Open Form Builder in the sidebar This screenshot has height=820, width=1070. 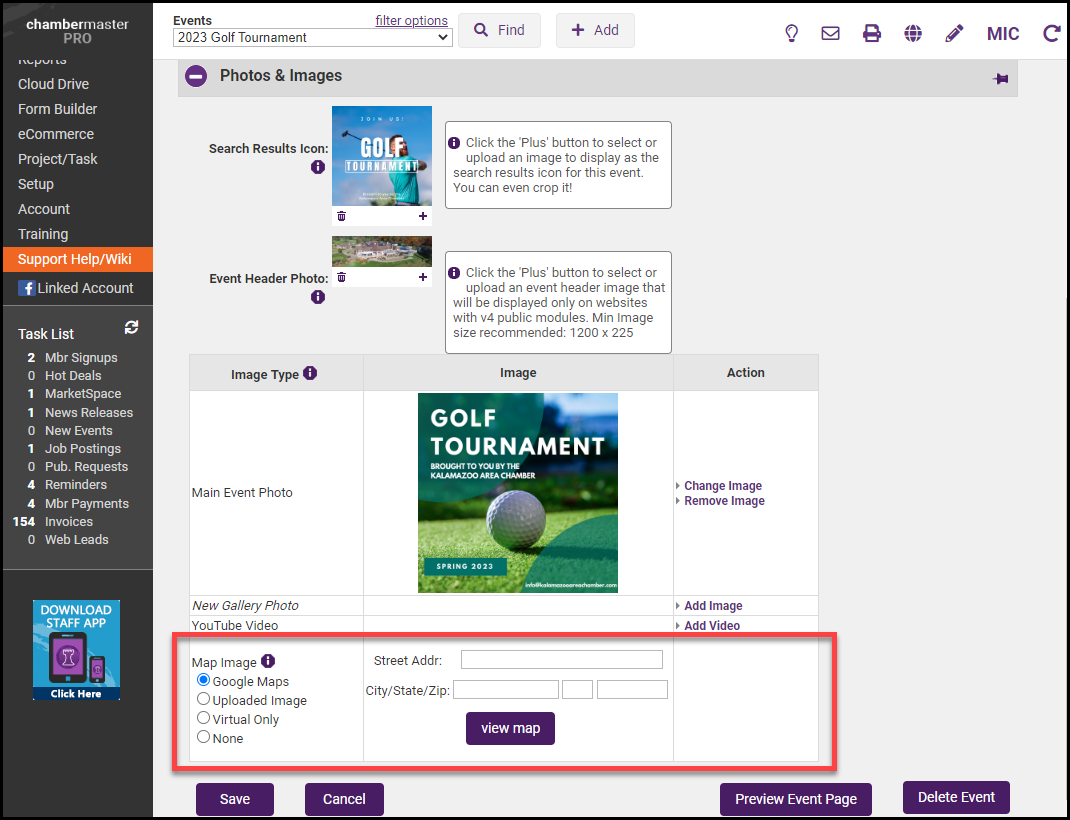point(57,109)
